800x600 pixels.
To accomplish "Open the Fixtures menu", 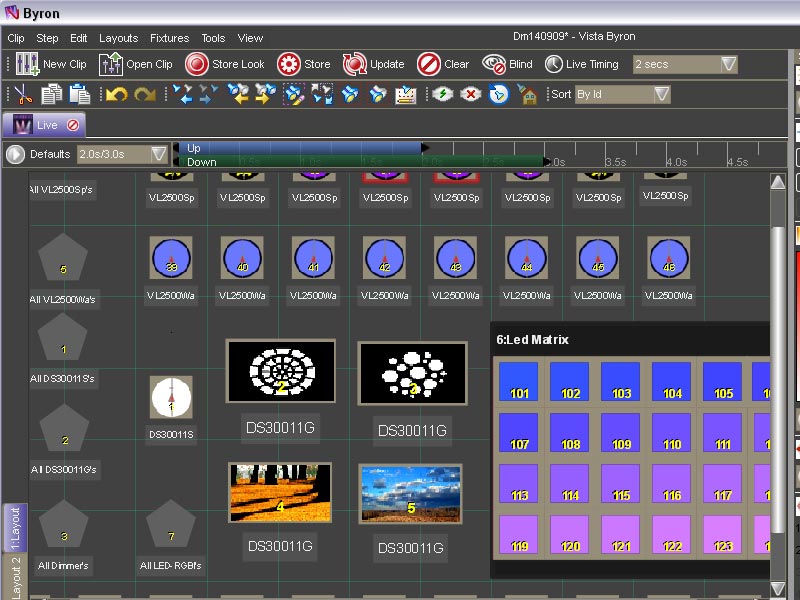I will (x=169, y=38).
